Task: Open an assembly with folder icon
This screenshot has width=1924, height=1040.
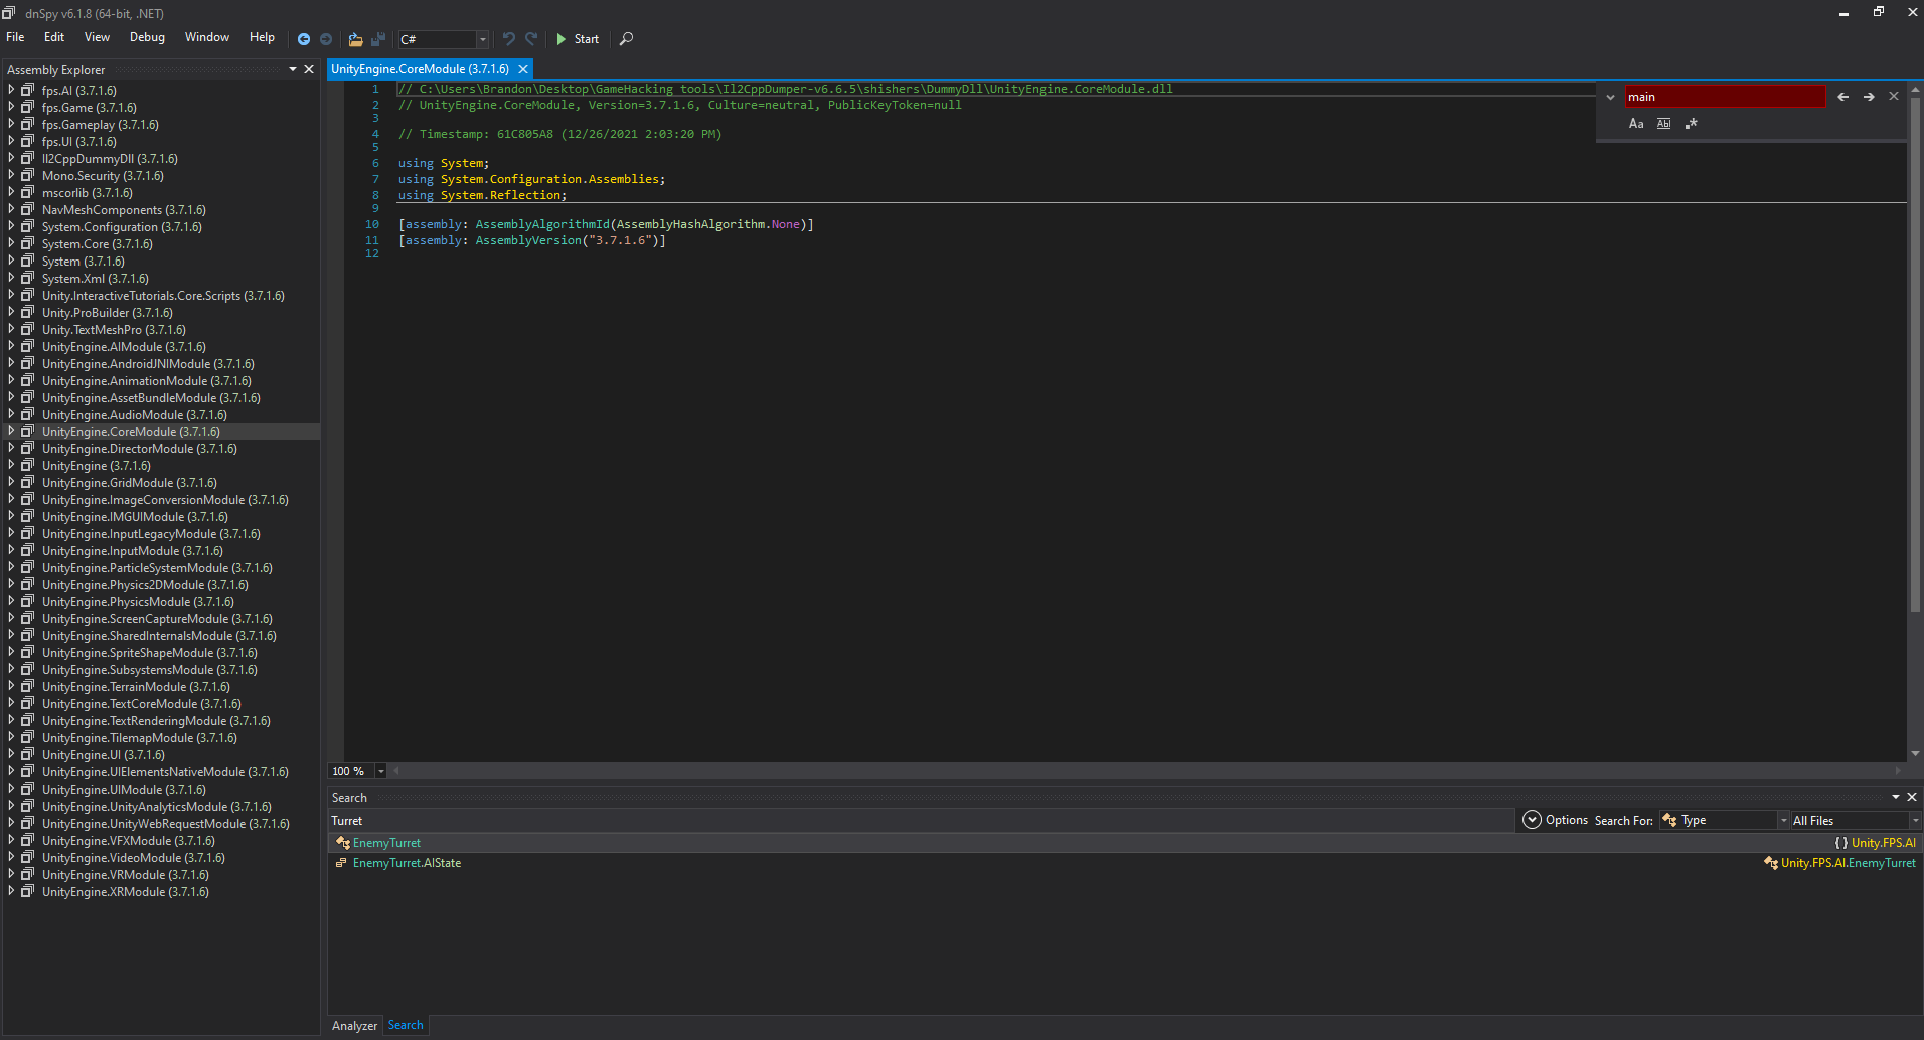Action: [356, 39]
